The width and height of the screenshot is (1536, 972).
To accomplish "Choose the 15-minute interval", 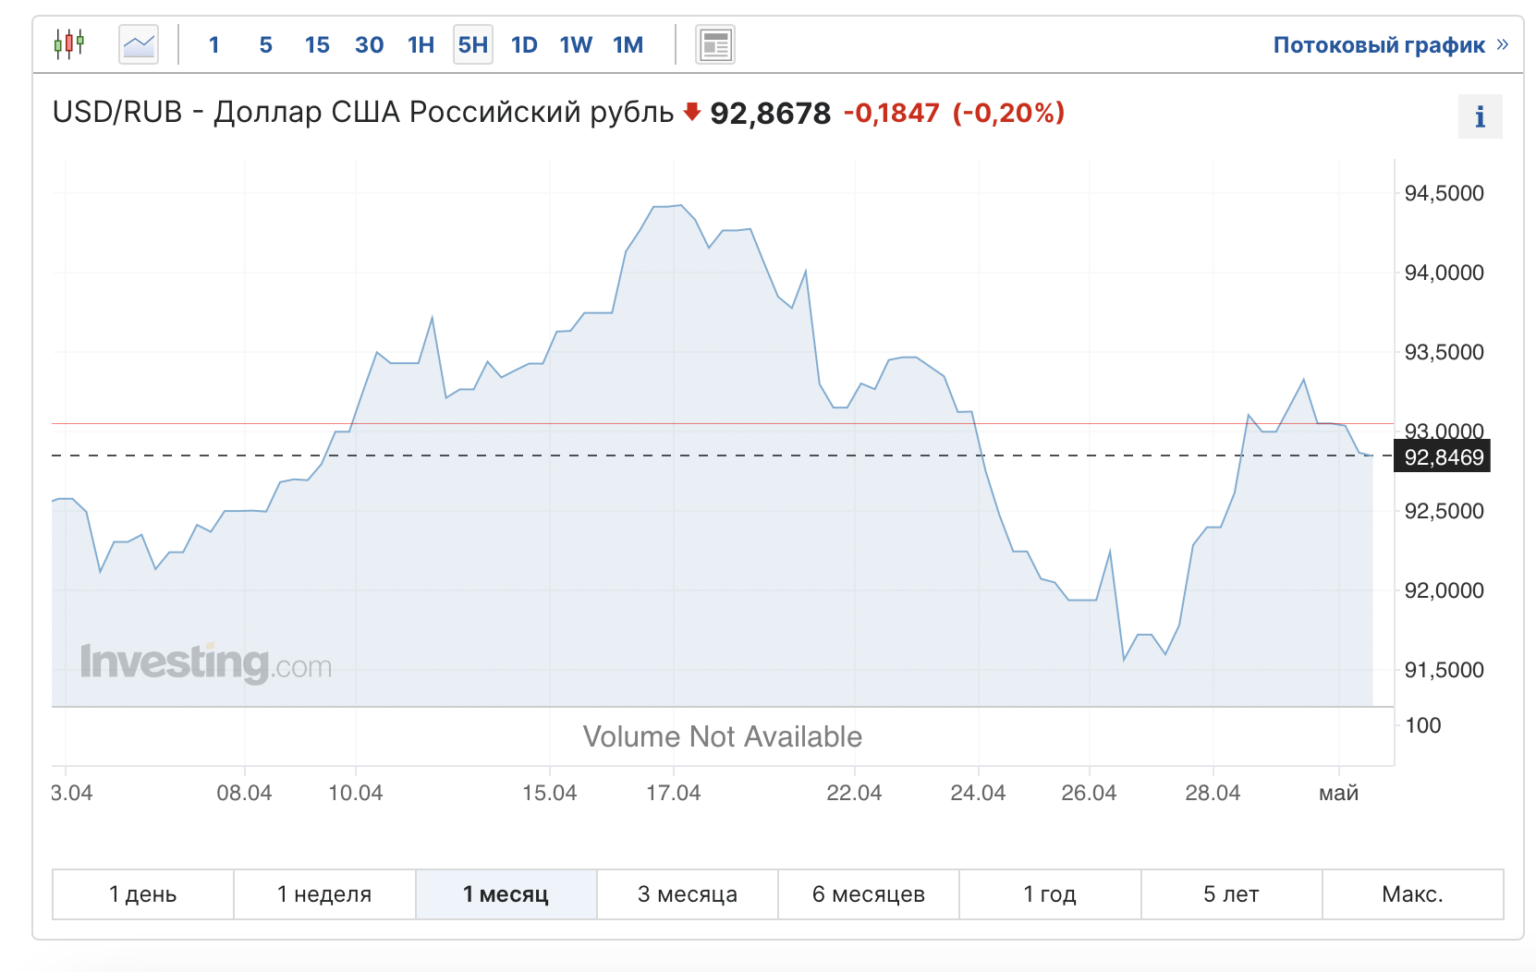I will tap(317, 45).
